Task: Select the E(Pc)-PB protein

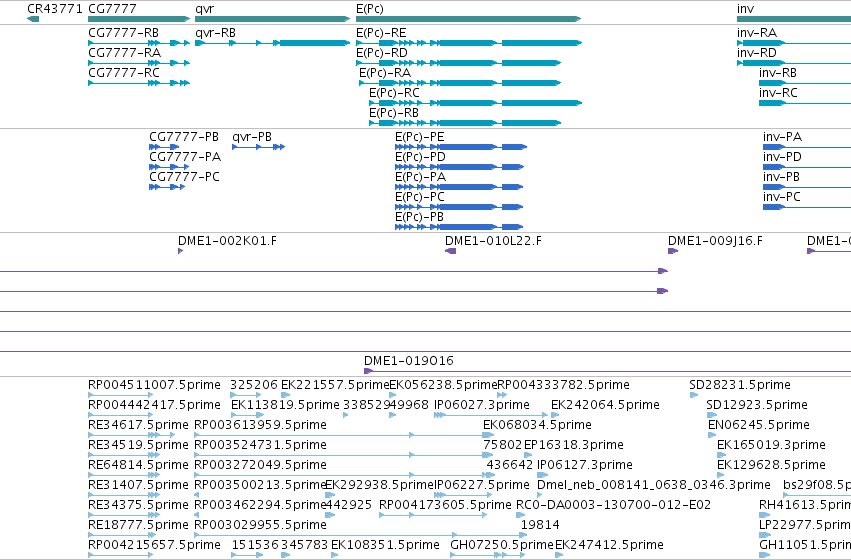Action: (x=459, y=227)
